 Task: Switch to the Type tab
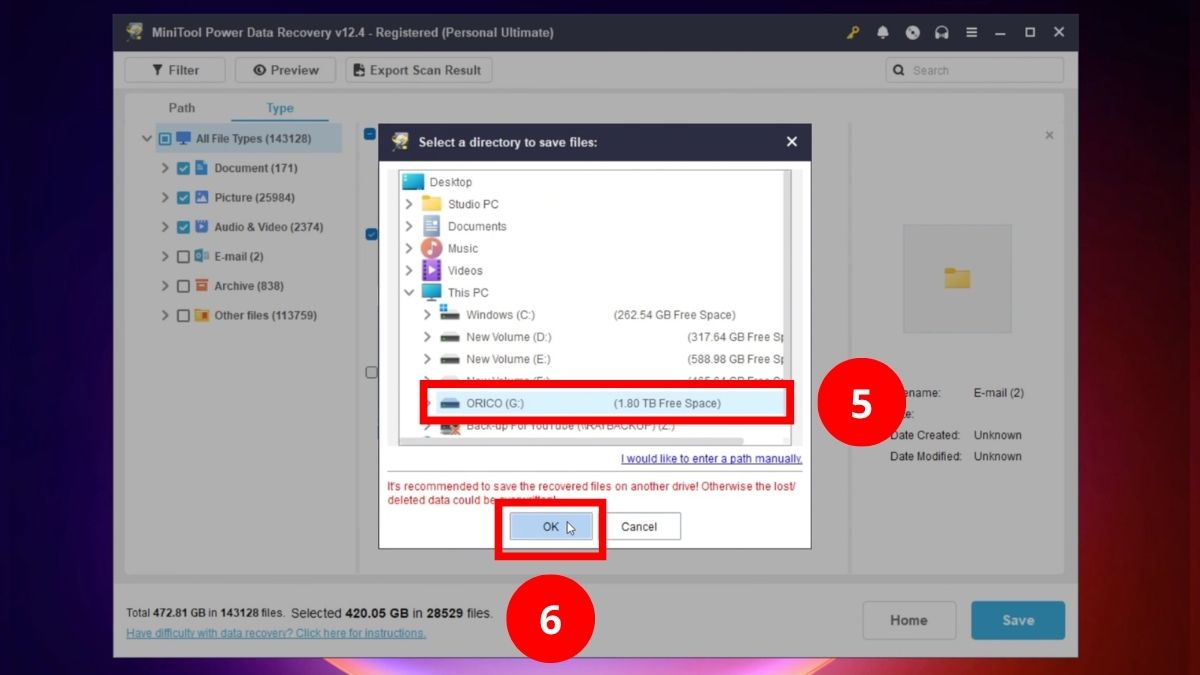280,108
